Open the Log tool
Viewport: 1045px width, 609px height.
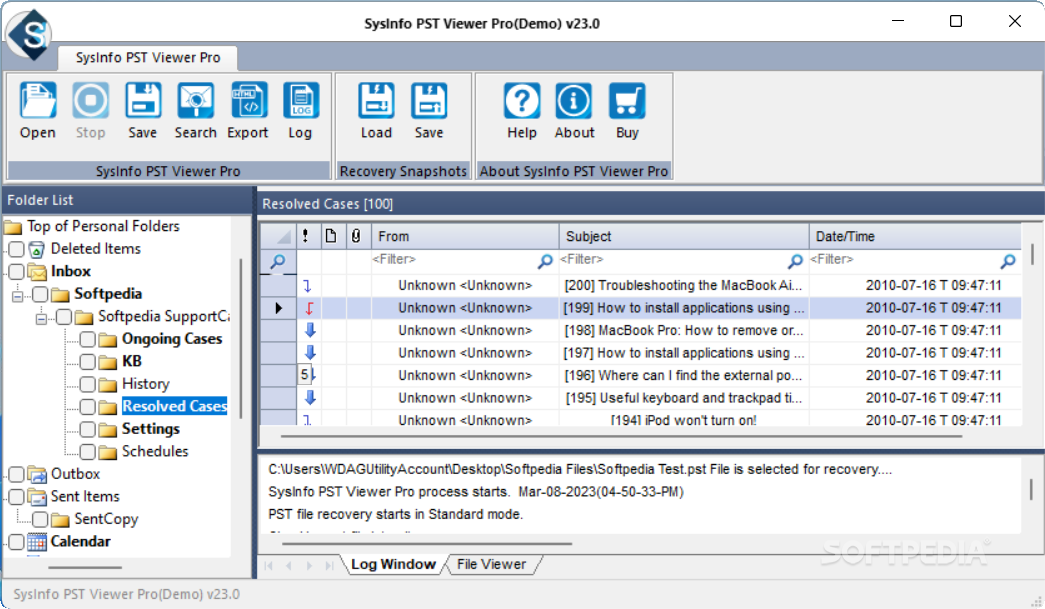tap(301, 101)
